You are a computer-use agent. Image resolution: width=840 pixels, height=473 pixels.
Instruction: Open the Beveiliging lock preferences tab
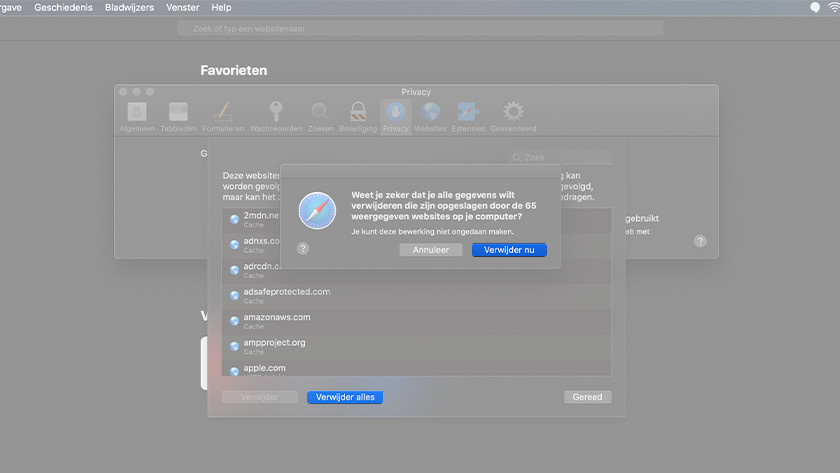[x=358, y=117]
